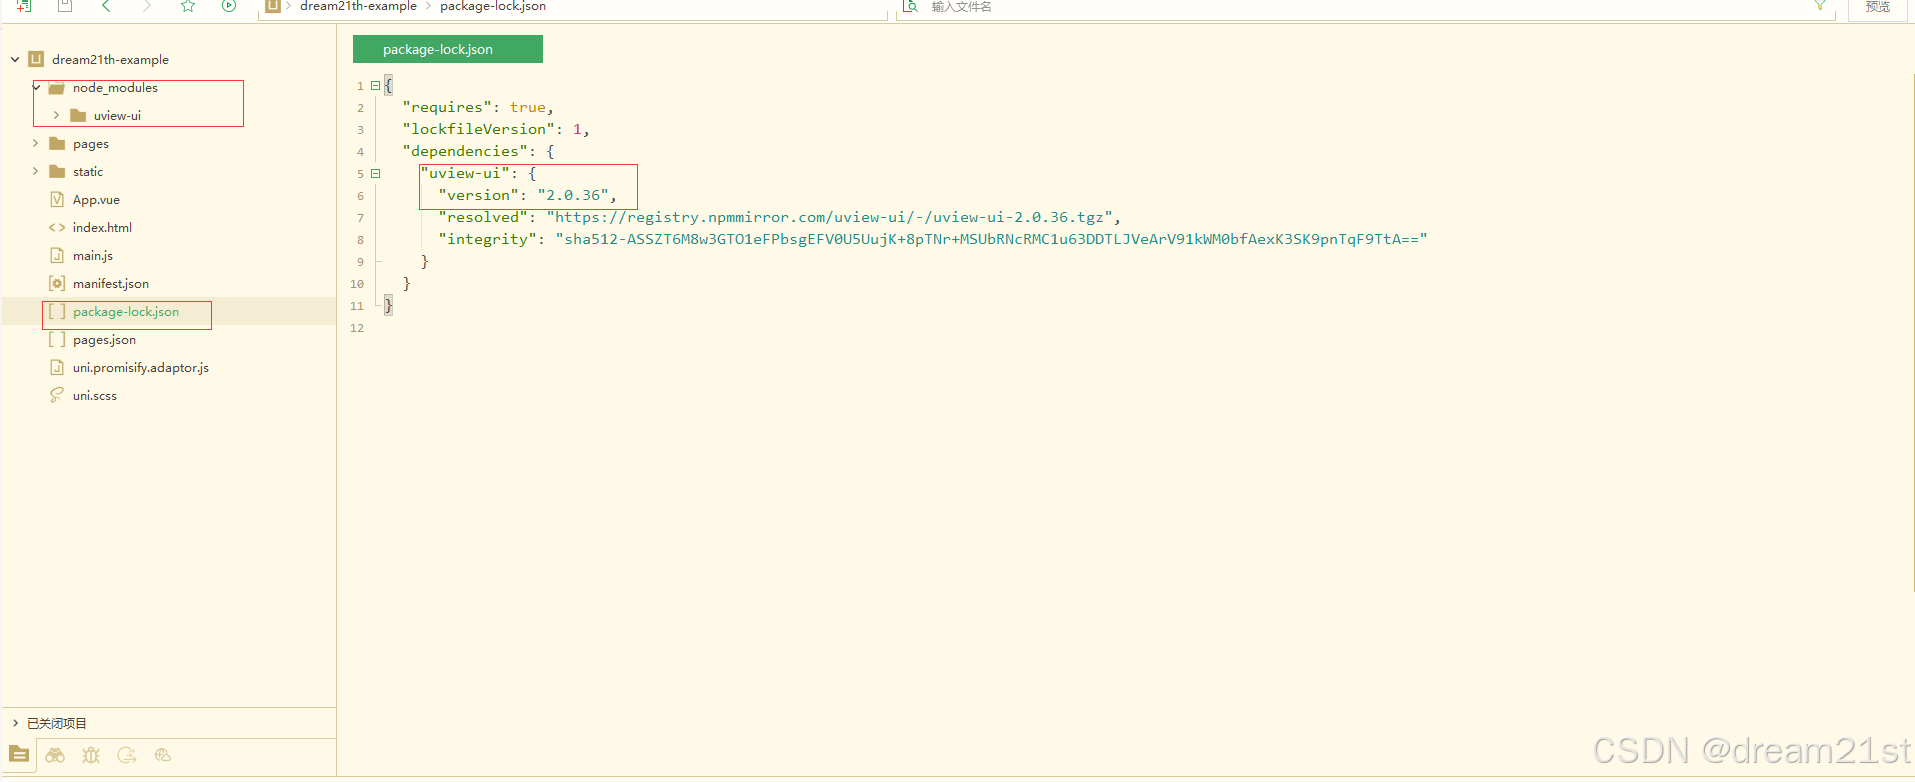Open the sync arrows panel icon

(x=127, y=755)
